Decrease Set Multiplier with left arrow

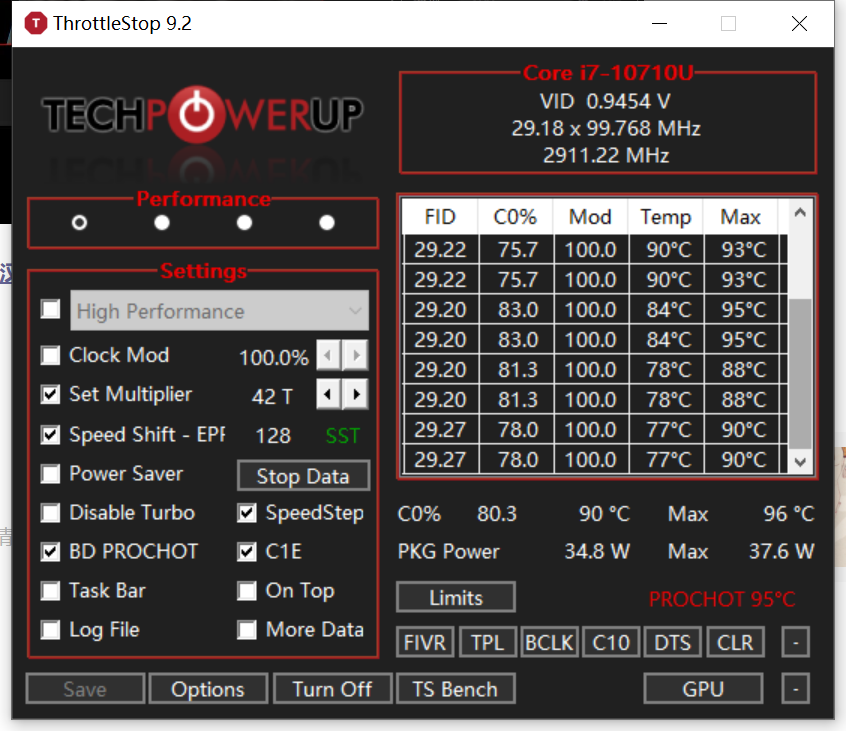[328, 394]
